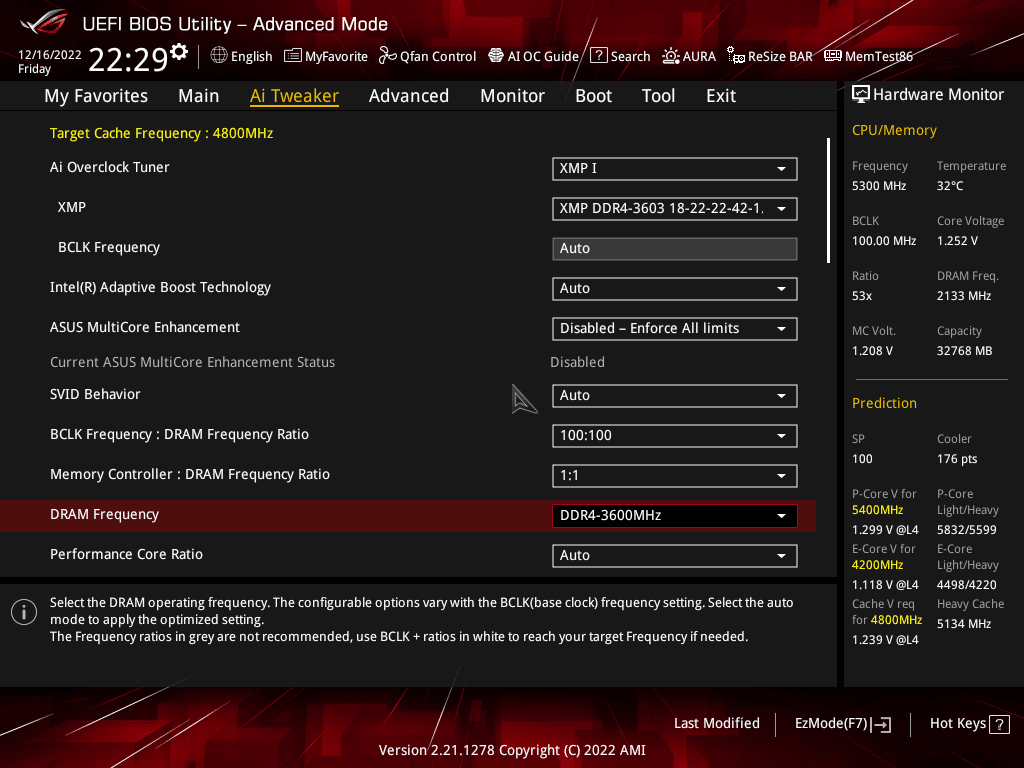Click the 32768 MB capacity value
Image resolution: width=1024 pixels, height=768 pixels.
coord(965,351)
